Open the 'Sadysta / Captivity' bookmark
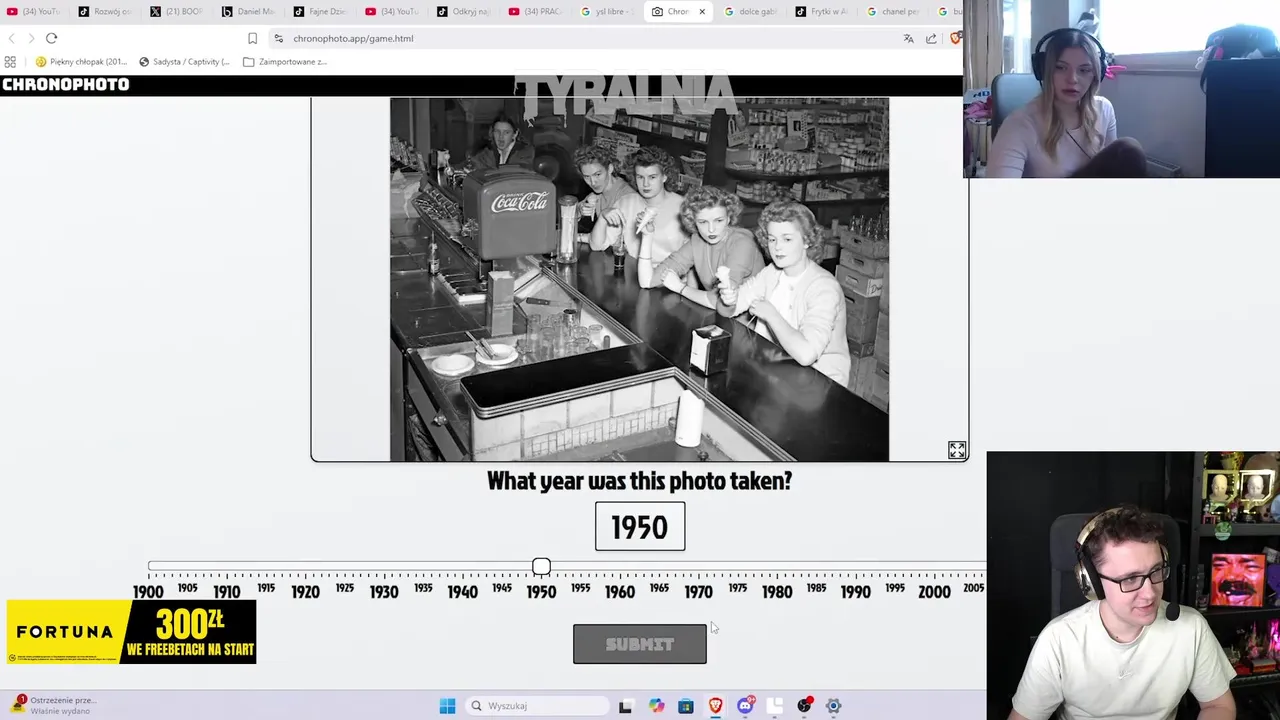The image size is (1280, 720). point(185,62)
